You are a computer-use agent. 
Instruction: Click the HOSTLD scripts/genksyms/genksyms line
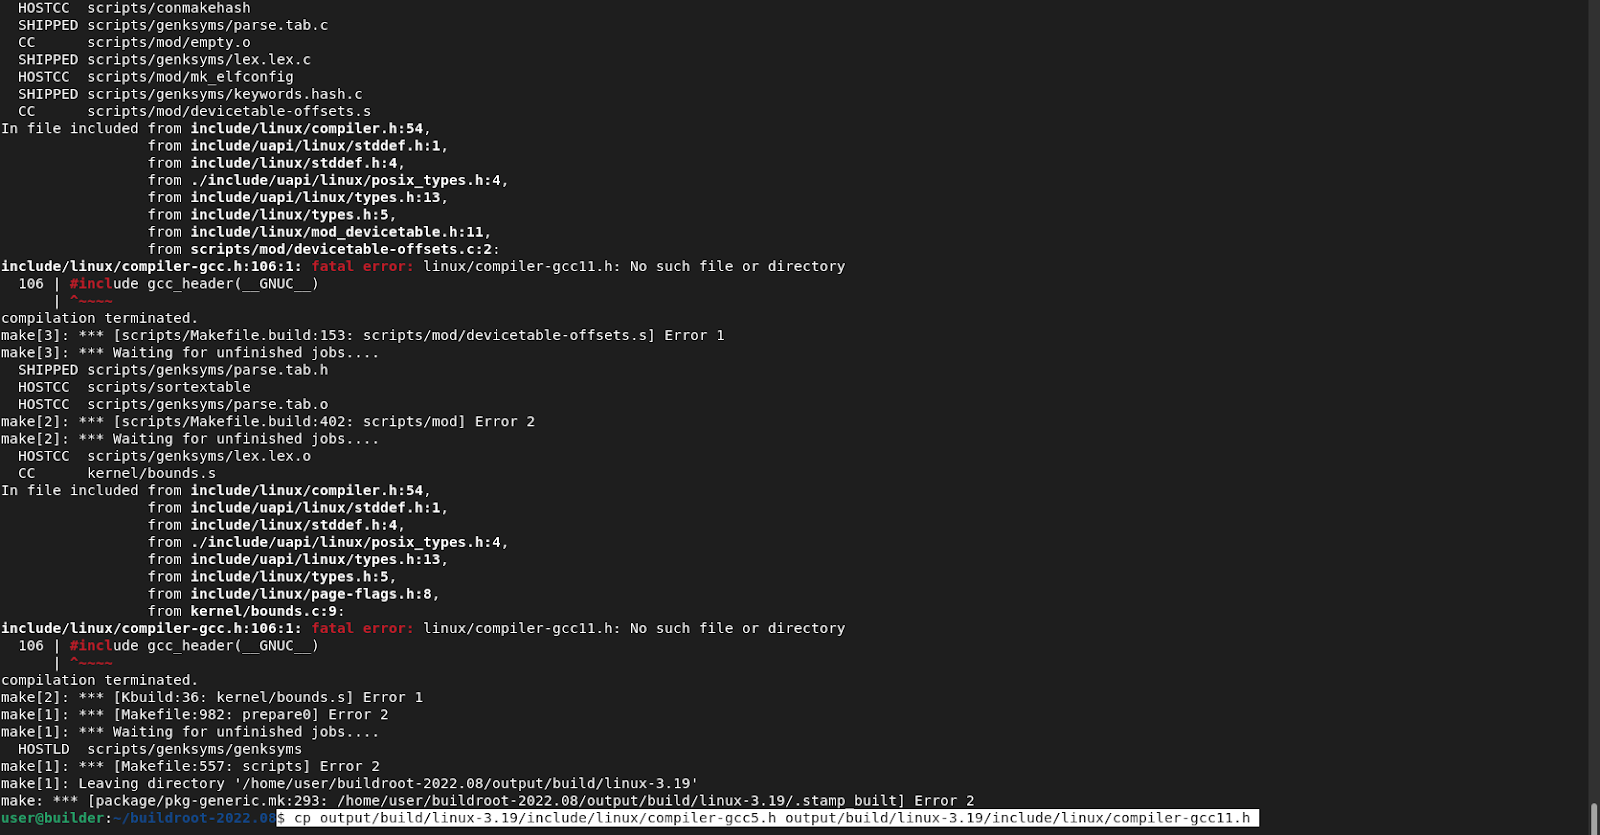point(159,749)
